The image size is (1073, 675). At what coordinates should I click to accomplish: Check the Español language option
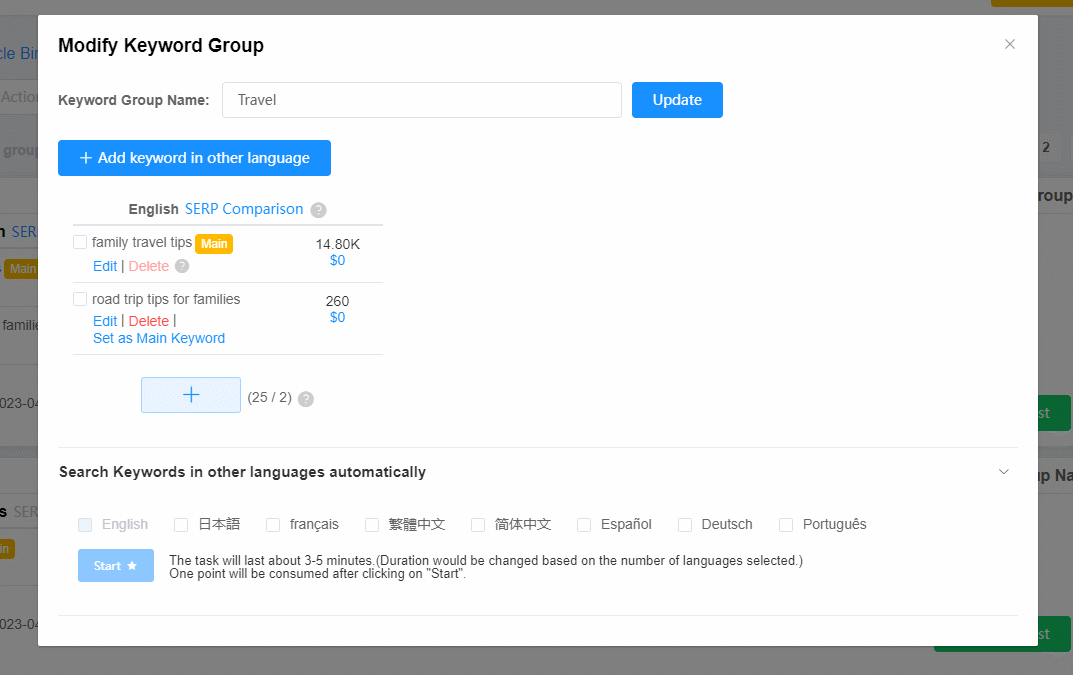pos(584,525)
